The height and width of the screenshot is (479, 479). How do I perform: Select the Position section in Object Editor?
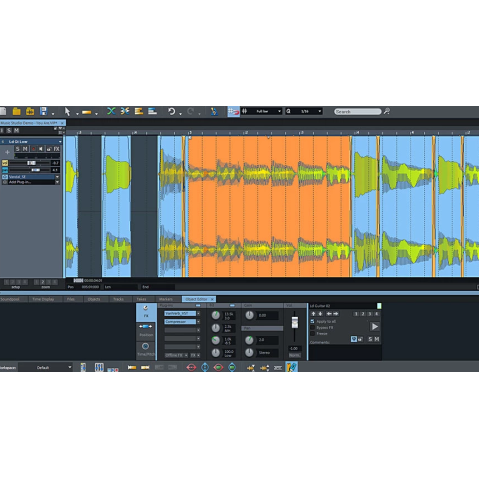click(146, 331)
